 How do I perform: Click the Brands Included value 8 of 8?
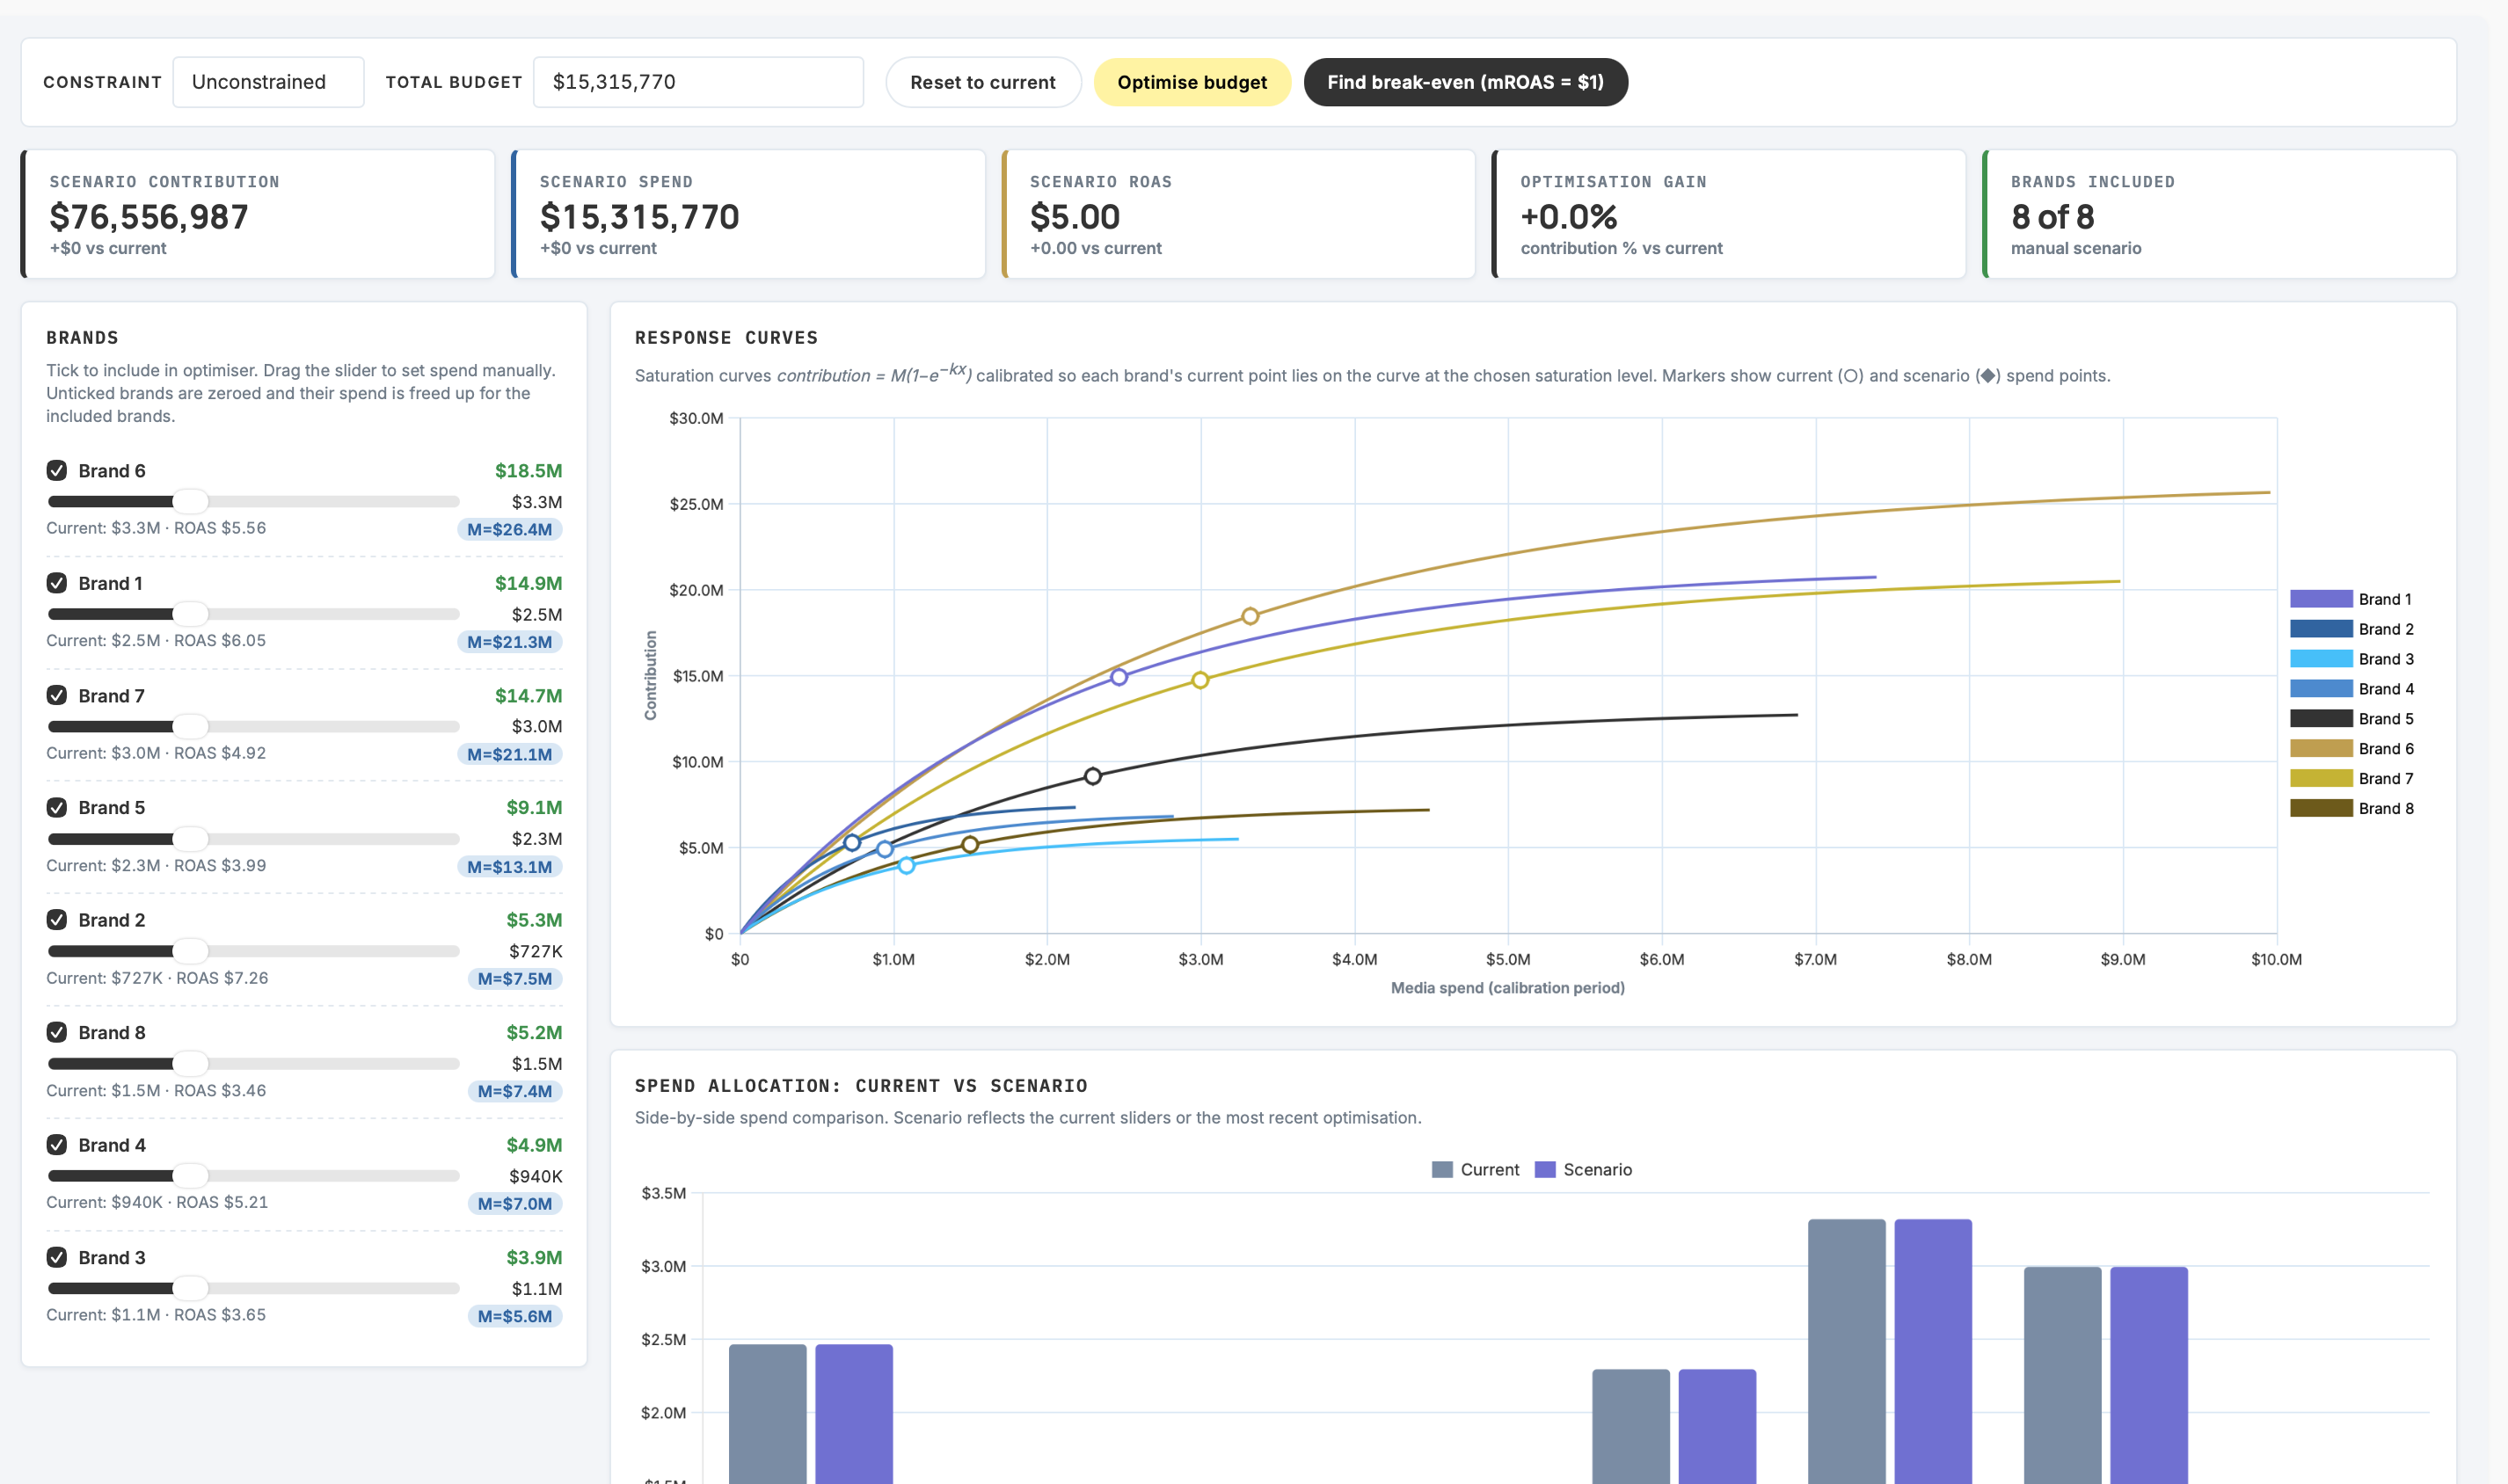pos(2053,217)
